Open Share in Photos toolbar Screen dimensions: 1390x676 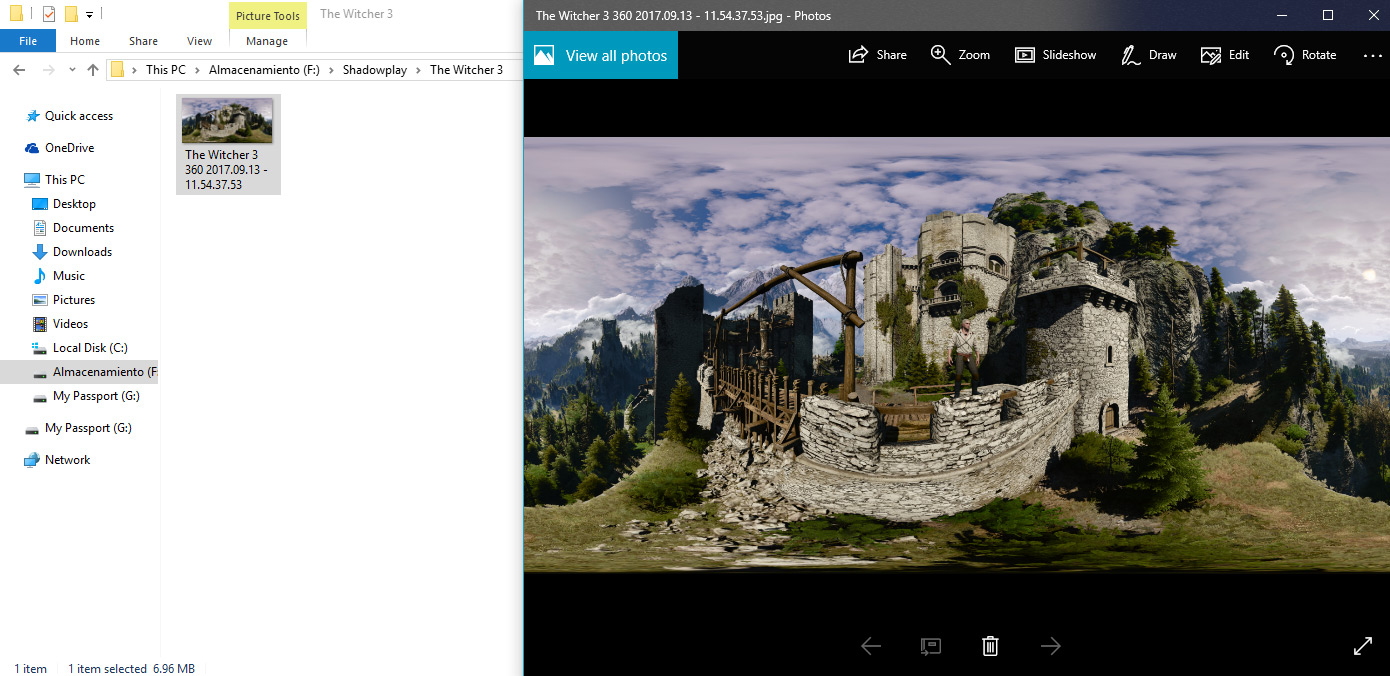(x=877, y=55)
